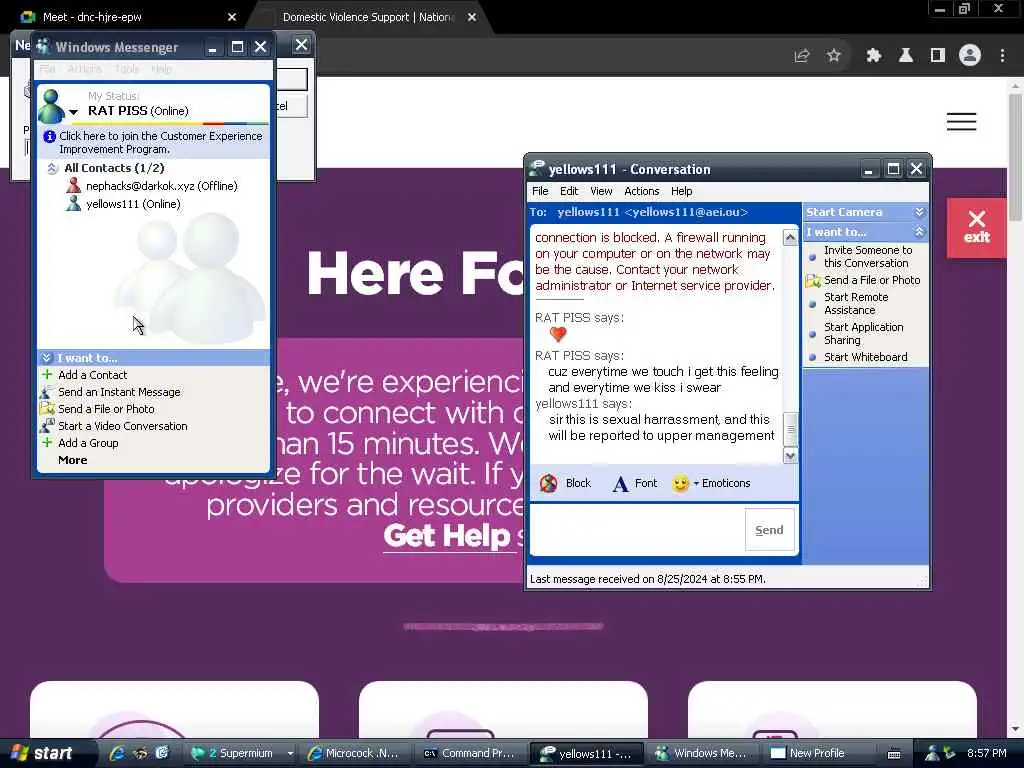Image resolution: width=1024 pixels, height=768 pixels.
Task: Click Add a Contact plus icon
Action: pyautogui.click(x=47, y=375)
